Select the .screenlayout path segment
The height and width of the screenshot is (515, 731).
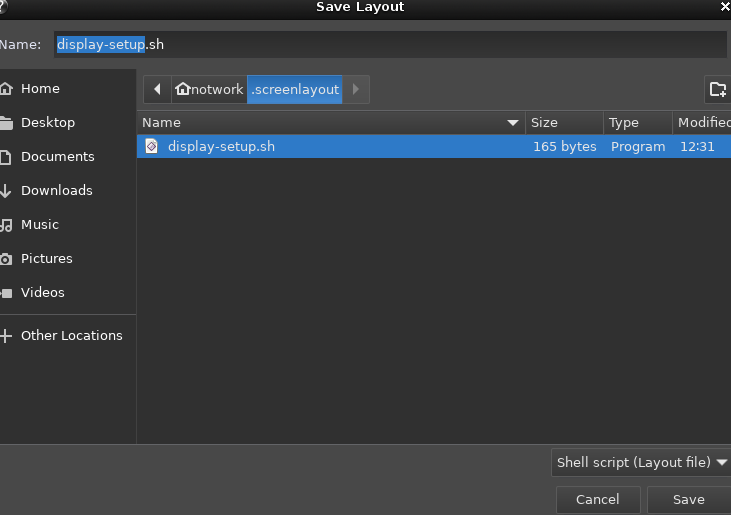pyautogui.click(x=295, y=89)
